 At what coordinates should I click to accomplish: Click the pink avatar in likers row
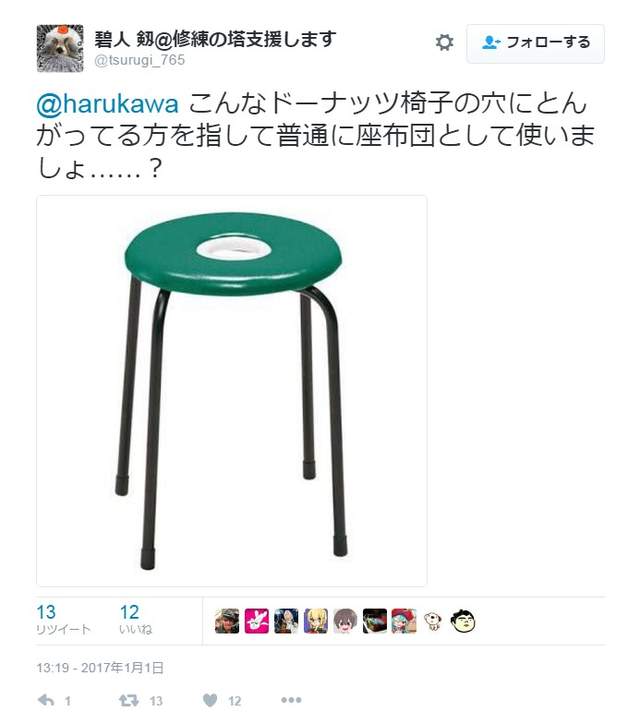tap(257, 621)
